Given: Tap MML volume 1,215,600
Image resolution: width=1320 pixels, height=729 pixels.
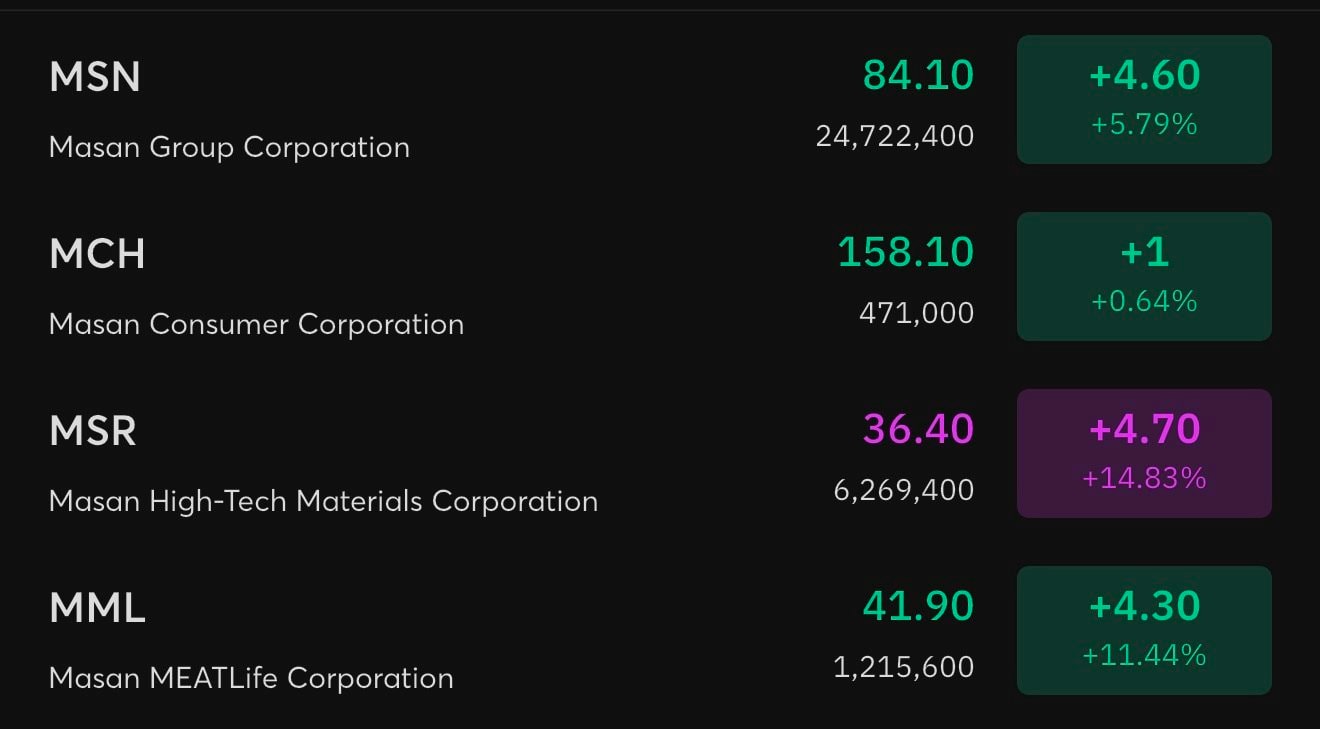Looking at the screenshot, I should click(x=903, y=666).
